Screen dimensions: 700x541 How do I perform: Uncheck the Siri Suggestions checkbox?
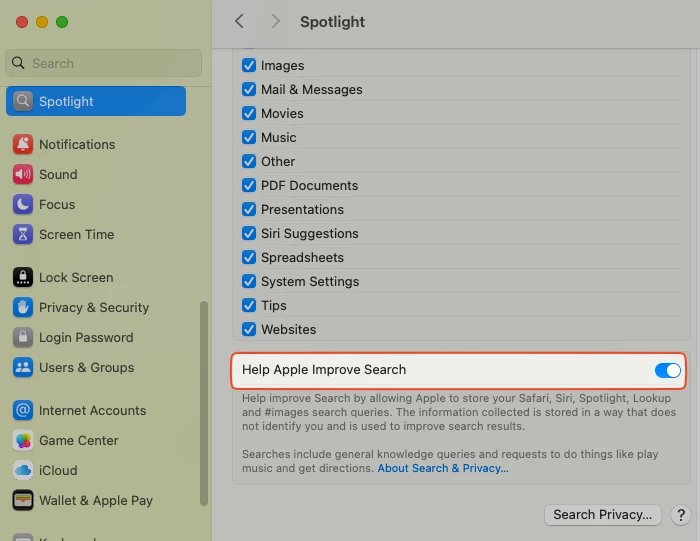249,233
